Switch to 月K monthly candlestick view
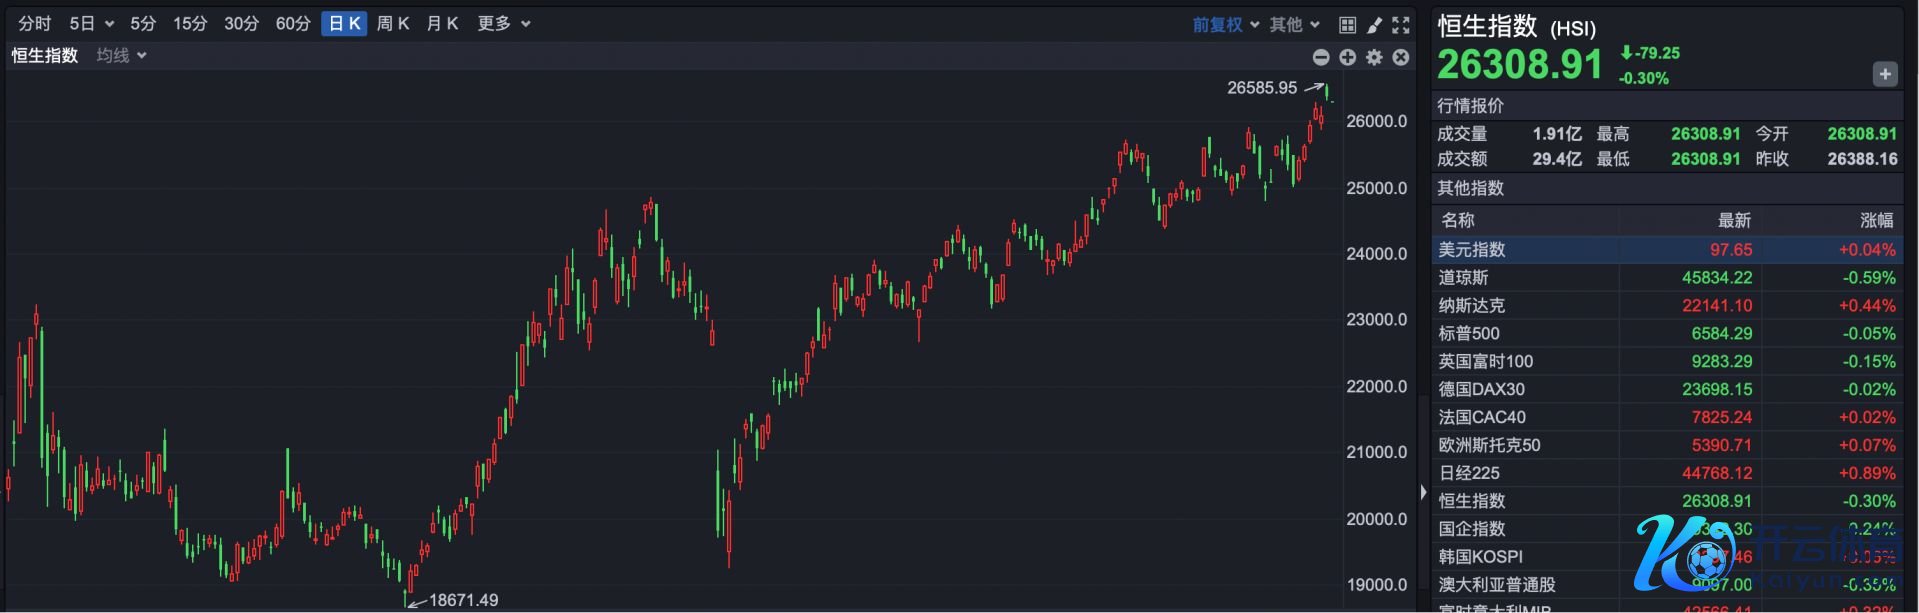Image resolution: width=1919 pixels, height=613 pixels. click(442, 24)
